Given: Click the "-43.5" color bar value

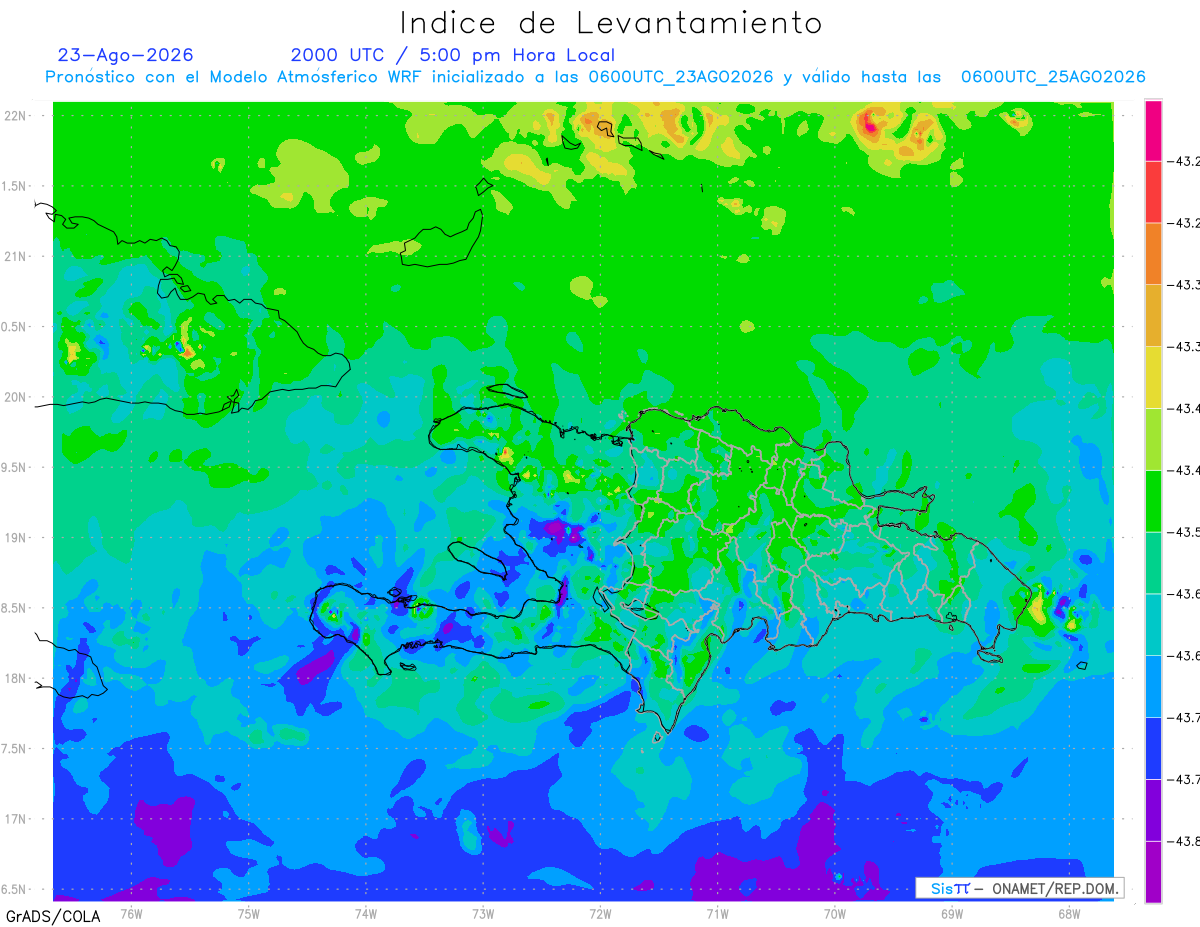Looking at the screenshot, I should pyautogui.click(x=1186, y=531).
